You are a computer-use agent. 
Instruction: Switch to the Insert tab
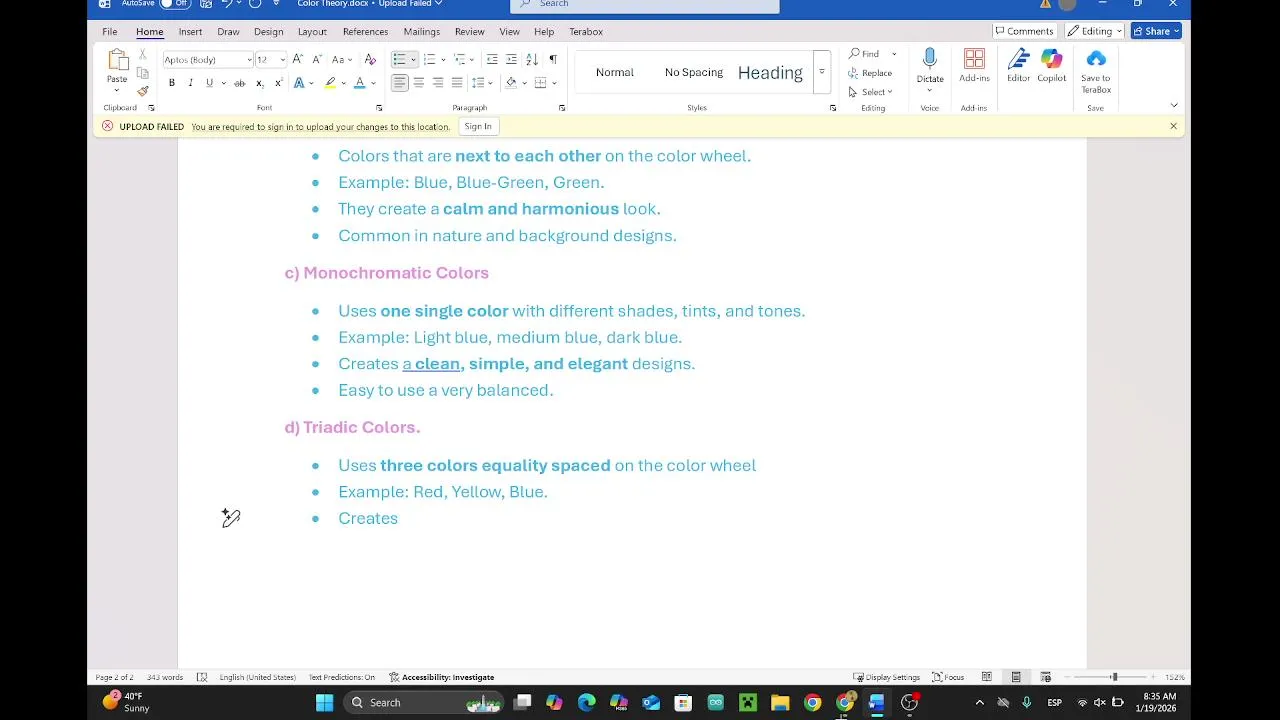coord(190,32)
